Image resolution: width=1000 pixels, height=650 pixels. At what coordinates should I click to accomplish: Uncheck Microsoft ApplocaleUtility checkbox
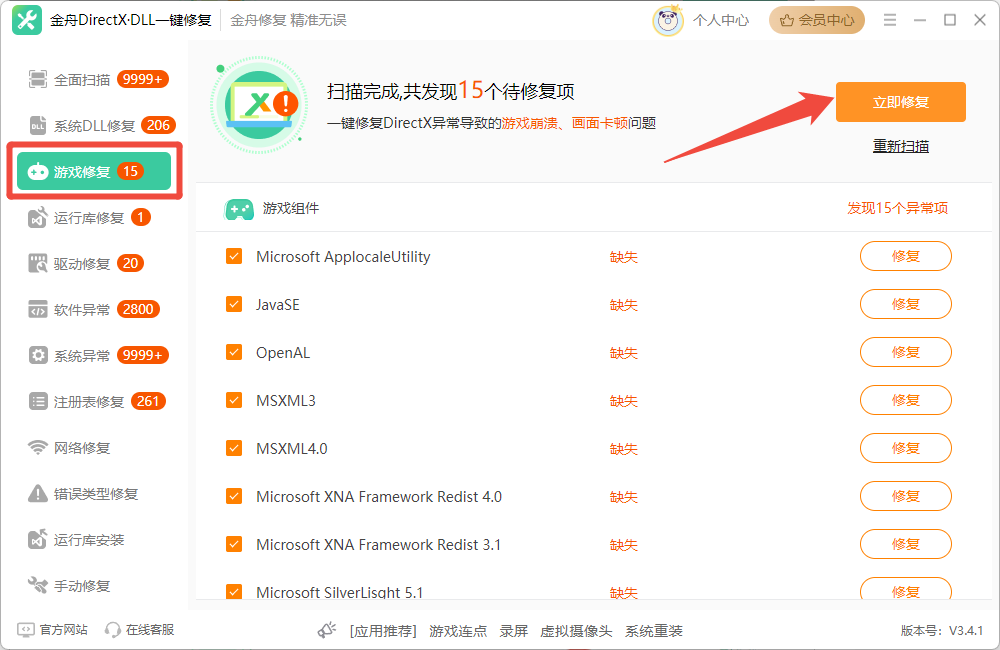234,256
